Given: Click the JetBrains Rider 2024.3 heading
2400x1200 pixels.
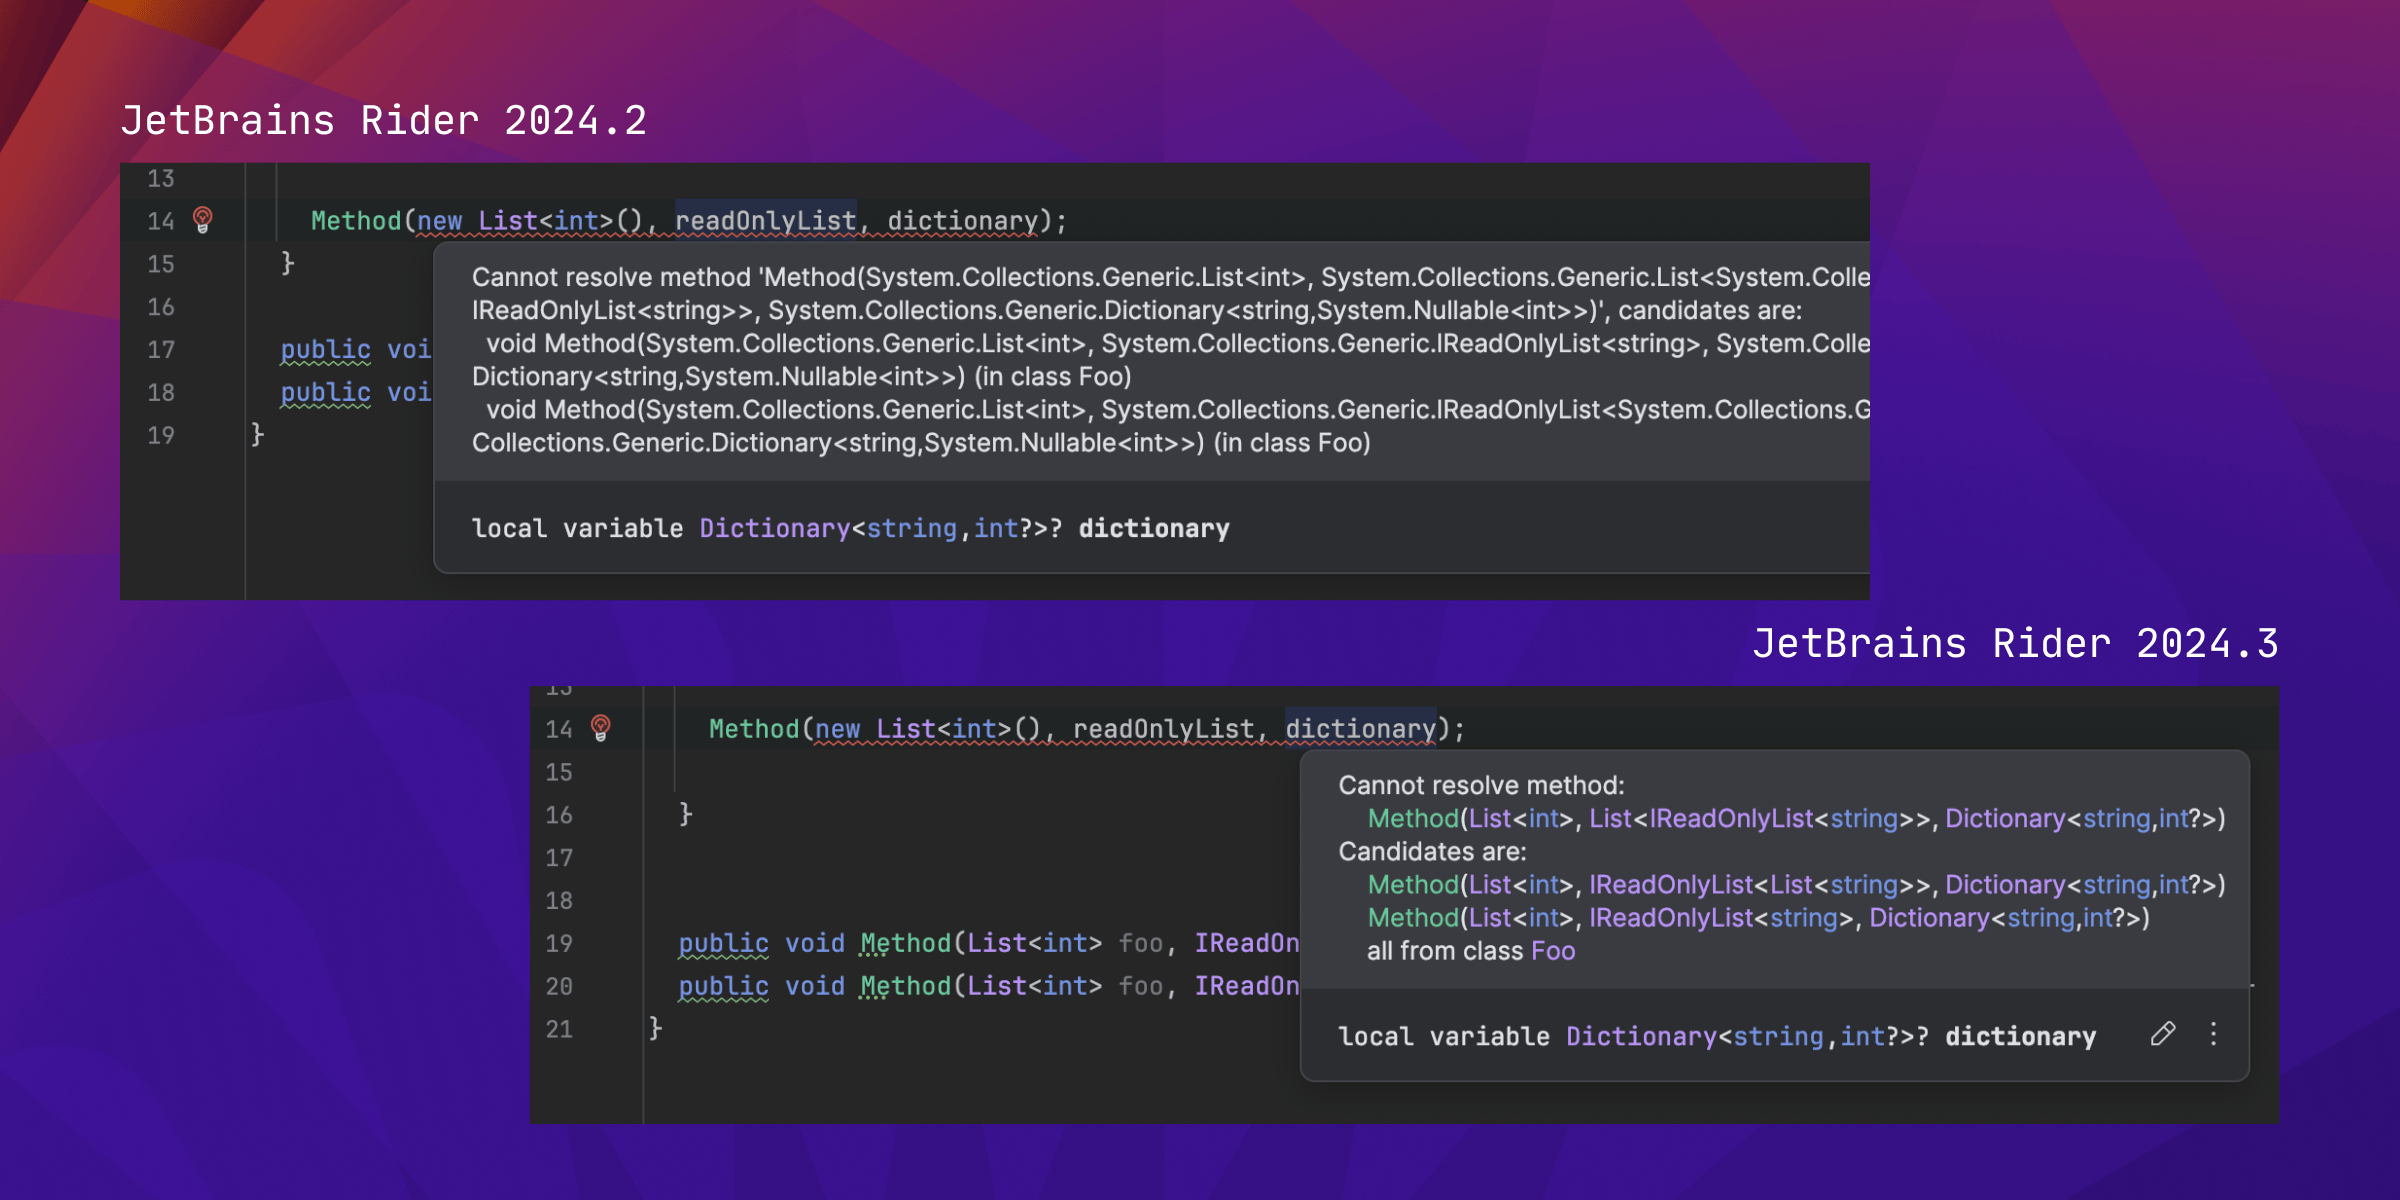Looking at the screenshot, I should tap(2015, 644).
